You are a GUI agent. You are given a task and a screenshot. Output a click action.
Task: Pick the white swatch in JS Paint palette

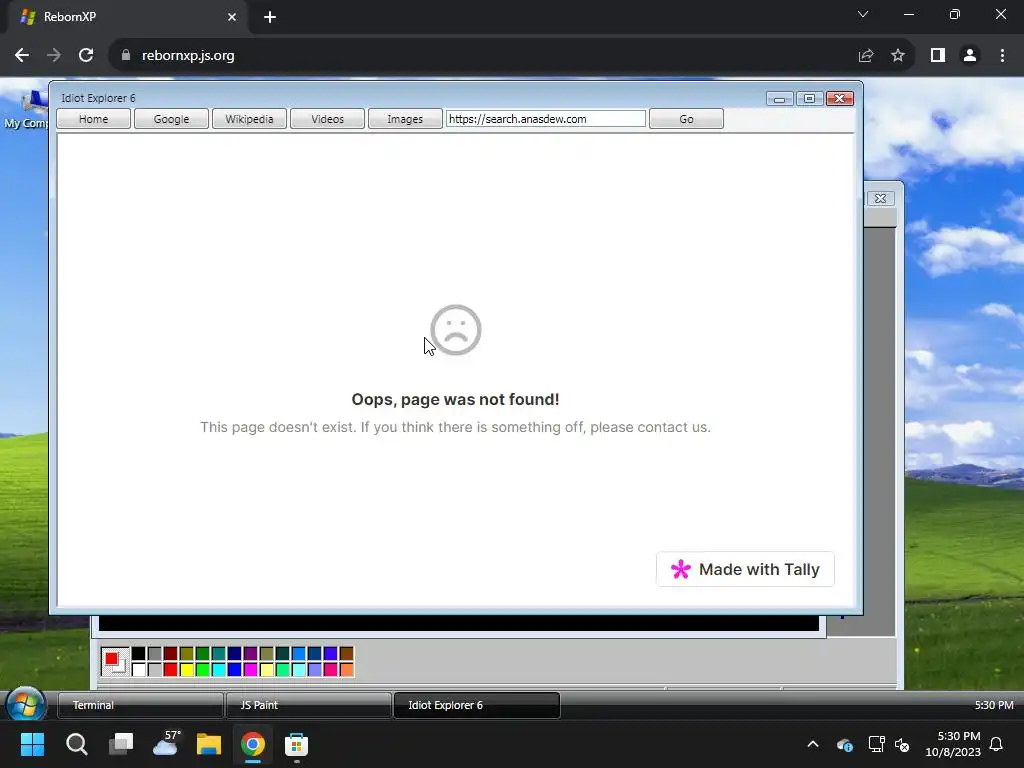coord(138,669)
